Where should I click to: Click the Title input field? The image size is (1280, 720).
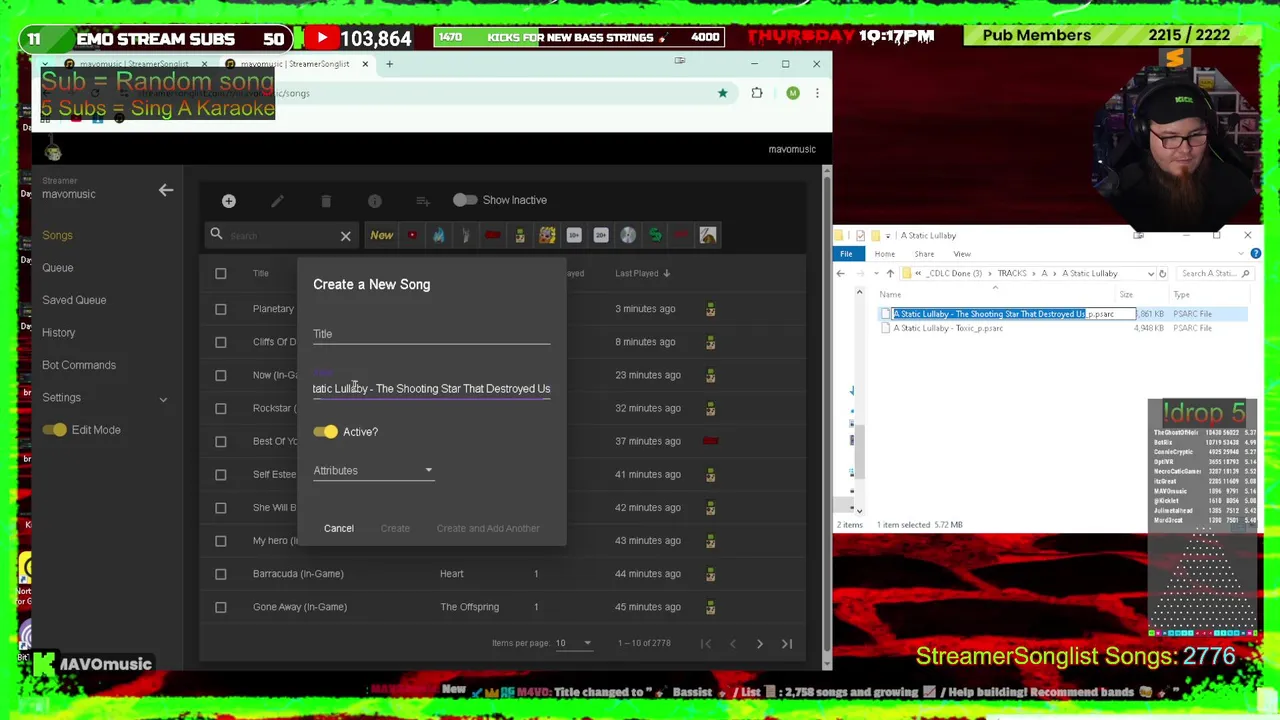(x=431, y=334)
